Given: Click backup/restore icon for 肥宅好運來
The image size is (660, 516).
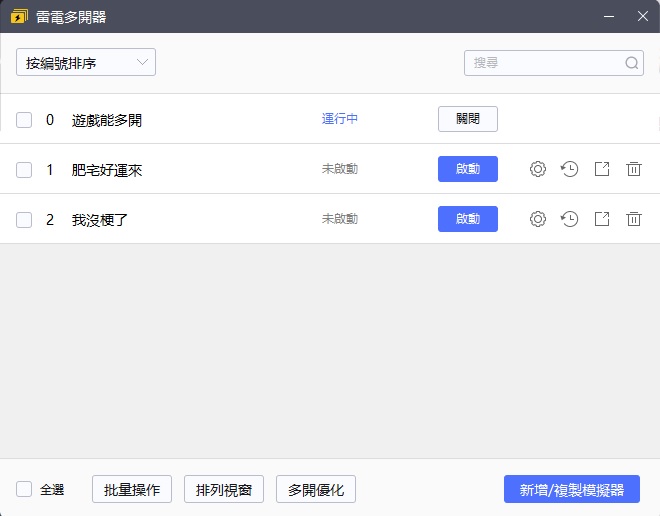Looking at the screenshot, I should [x=569, y=169].
